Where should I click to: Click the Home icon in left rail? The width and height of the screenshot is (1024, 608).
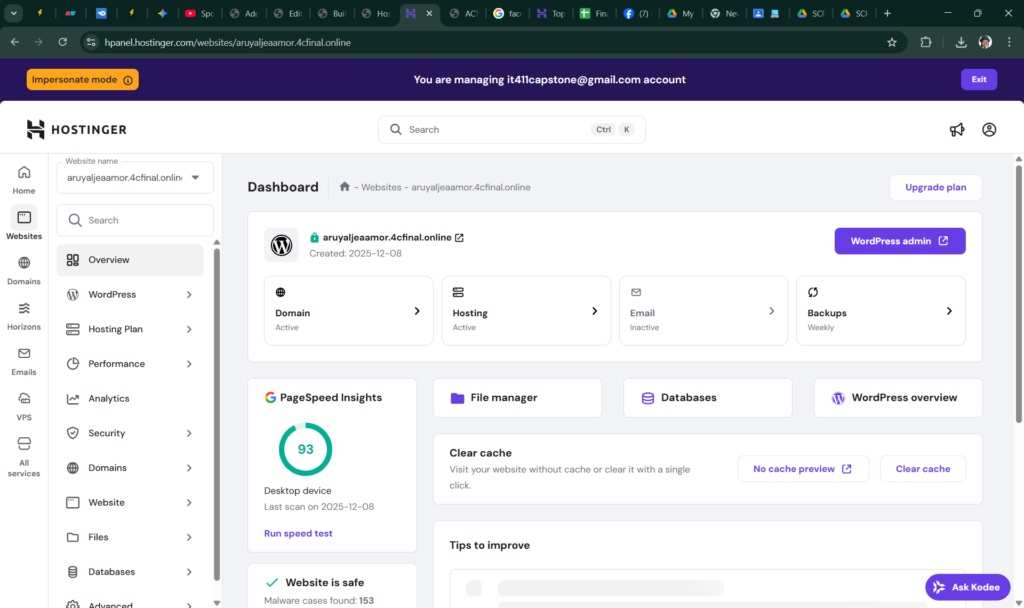[x=24, y=179]
